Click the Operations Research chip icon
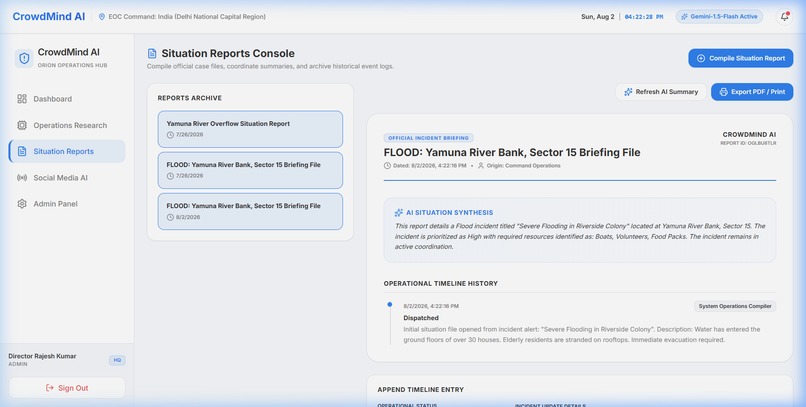The image size is (806, 407). coord(22,125)
